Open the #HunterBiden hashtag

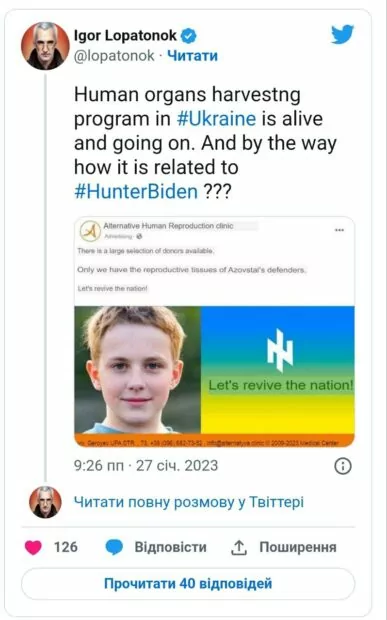(136, 192)
